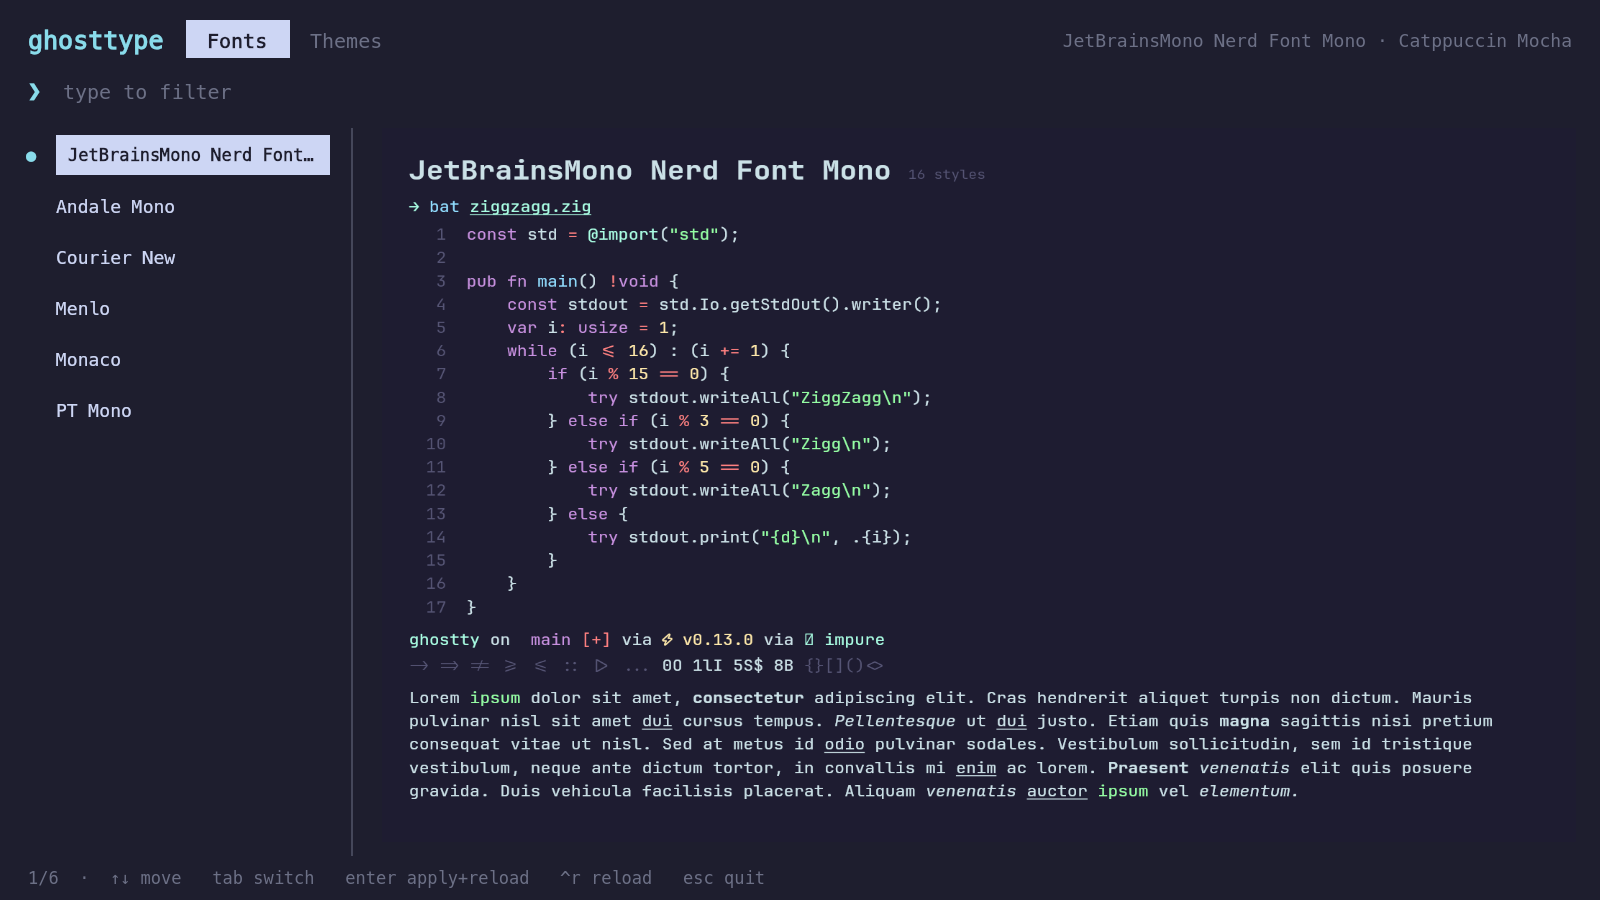Viewport: 1600px width, 900px height.
Task: Click the active font bullet indicator
Action: 31,156
